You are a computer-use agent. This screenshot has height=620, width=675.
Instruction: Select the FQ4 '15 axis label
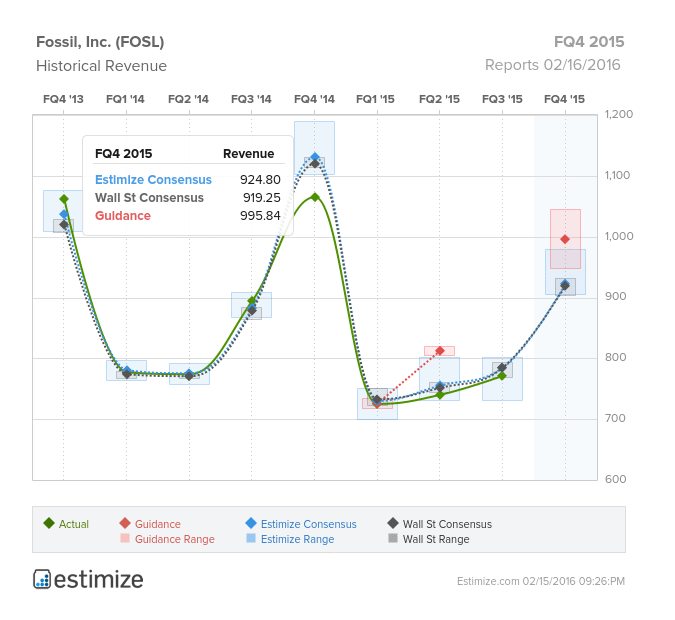(x=564, y=99)
